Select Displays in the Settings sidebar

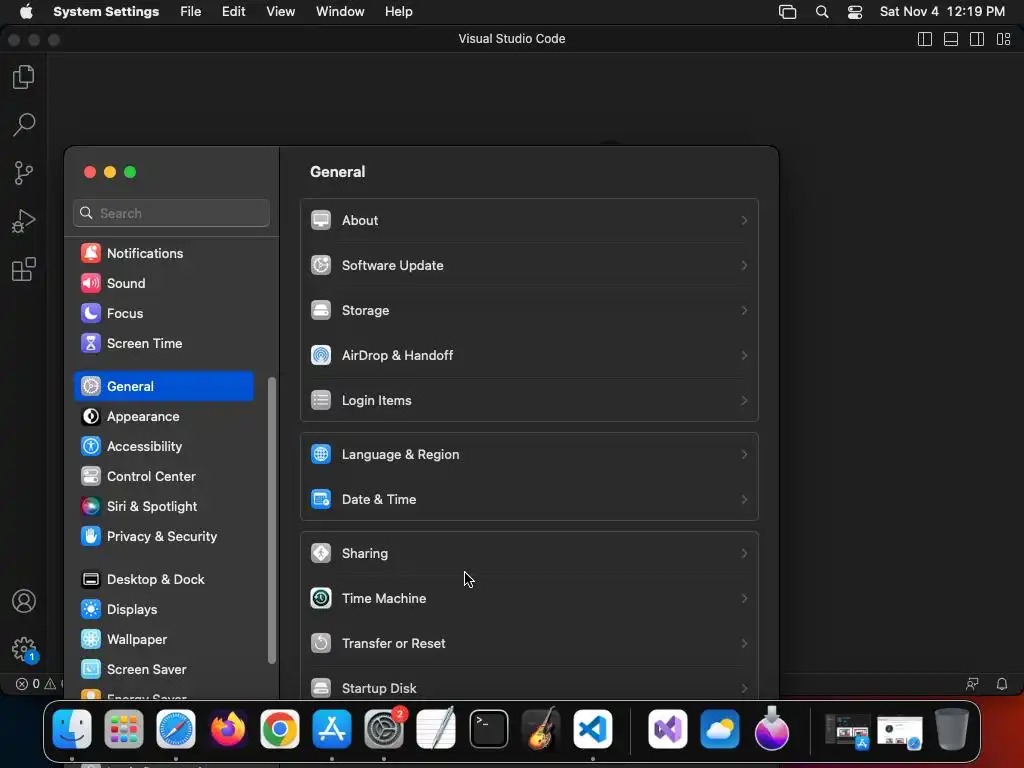(x=163, y=610)
